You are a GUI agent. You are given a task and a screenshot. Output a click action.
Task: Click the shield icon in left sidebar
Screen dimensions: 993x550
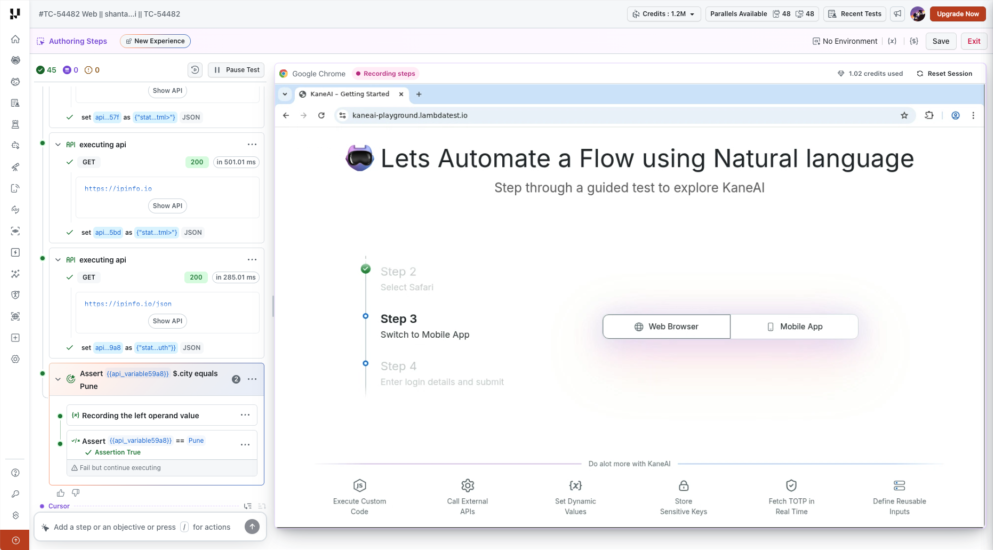click(x=15, y=295)
